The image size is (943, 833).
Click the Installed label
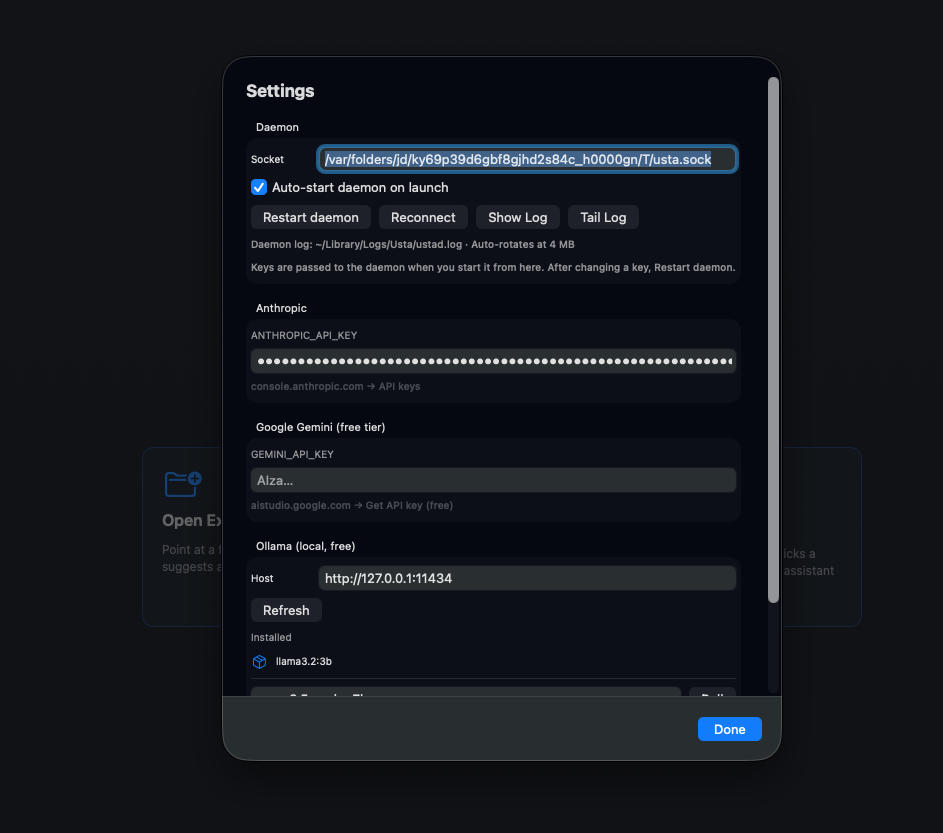coord(271,637)
